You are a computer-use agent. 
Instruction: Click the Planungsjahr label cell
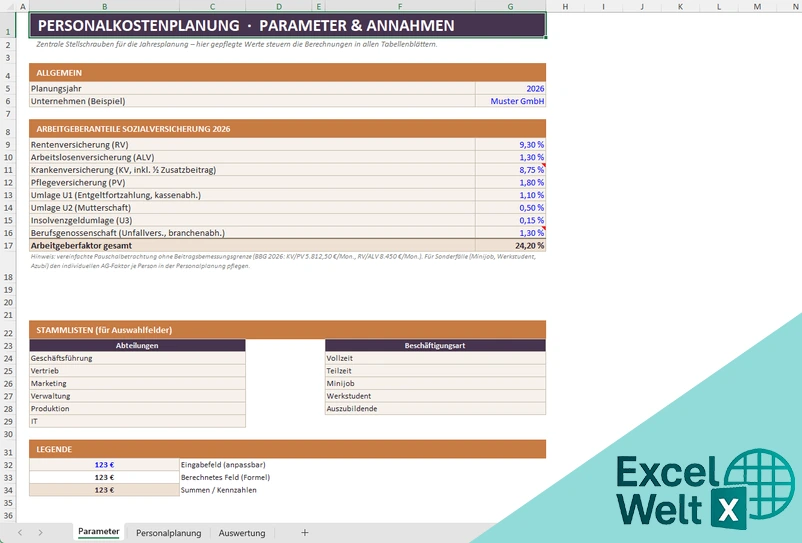252,88
